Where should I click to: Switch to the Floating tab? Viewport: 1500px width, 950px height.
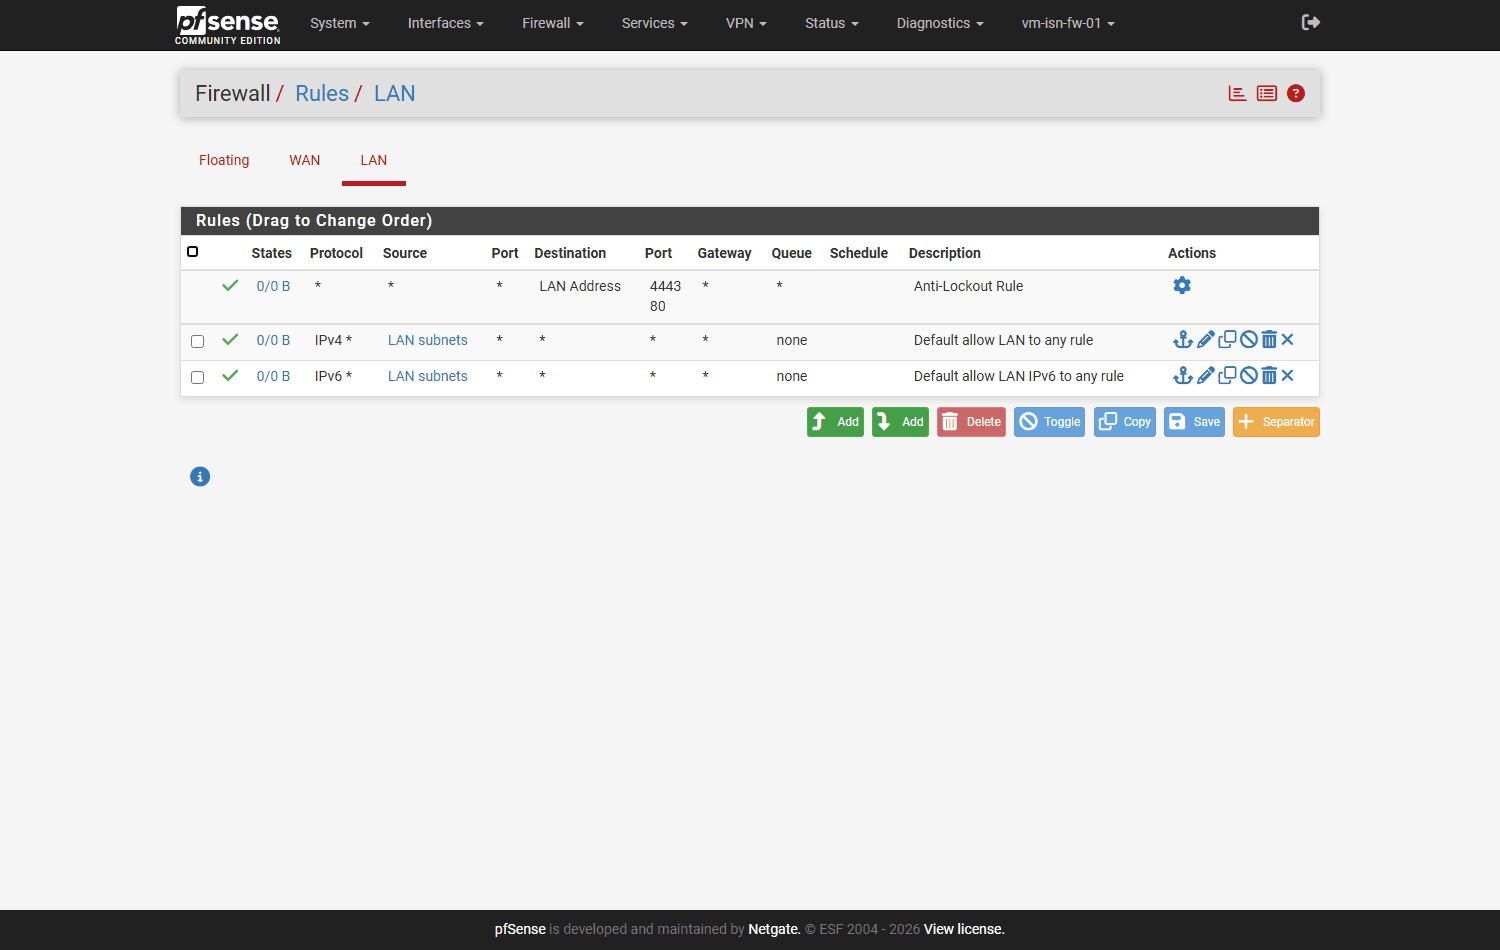pyautogui.click(x=224, y=160)
